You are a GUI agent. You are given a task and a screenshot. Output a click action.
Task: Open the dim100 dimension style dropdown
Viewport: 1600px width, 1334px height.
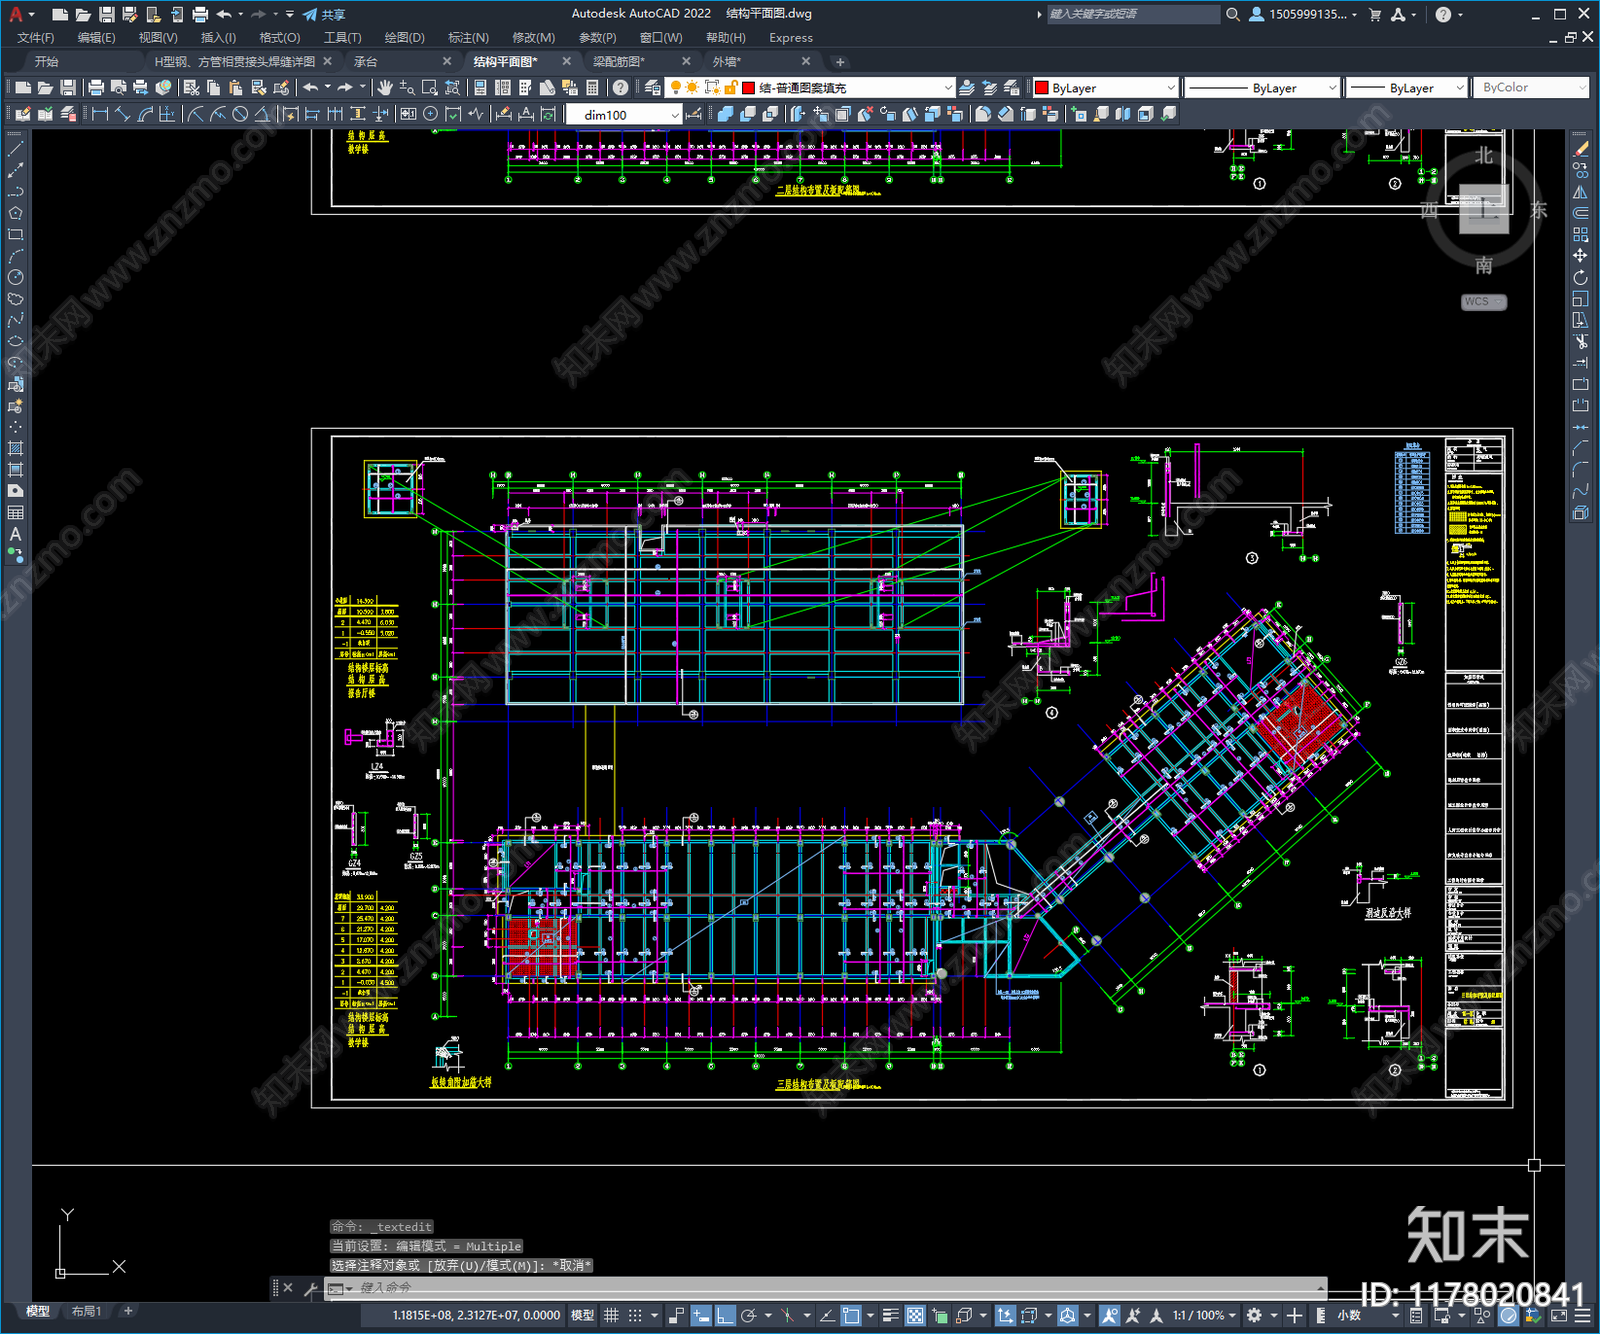(624, 115)
